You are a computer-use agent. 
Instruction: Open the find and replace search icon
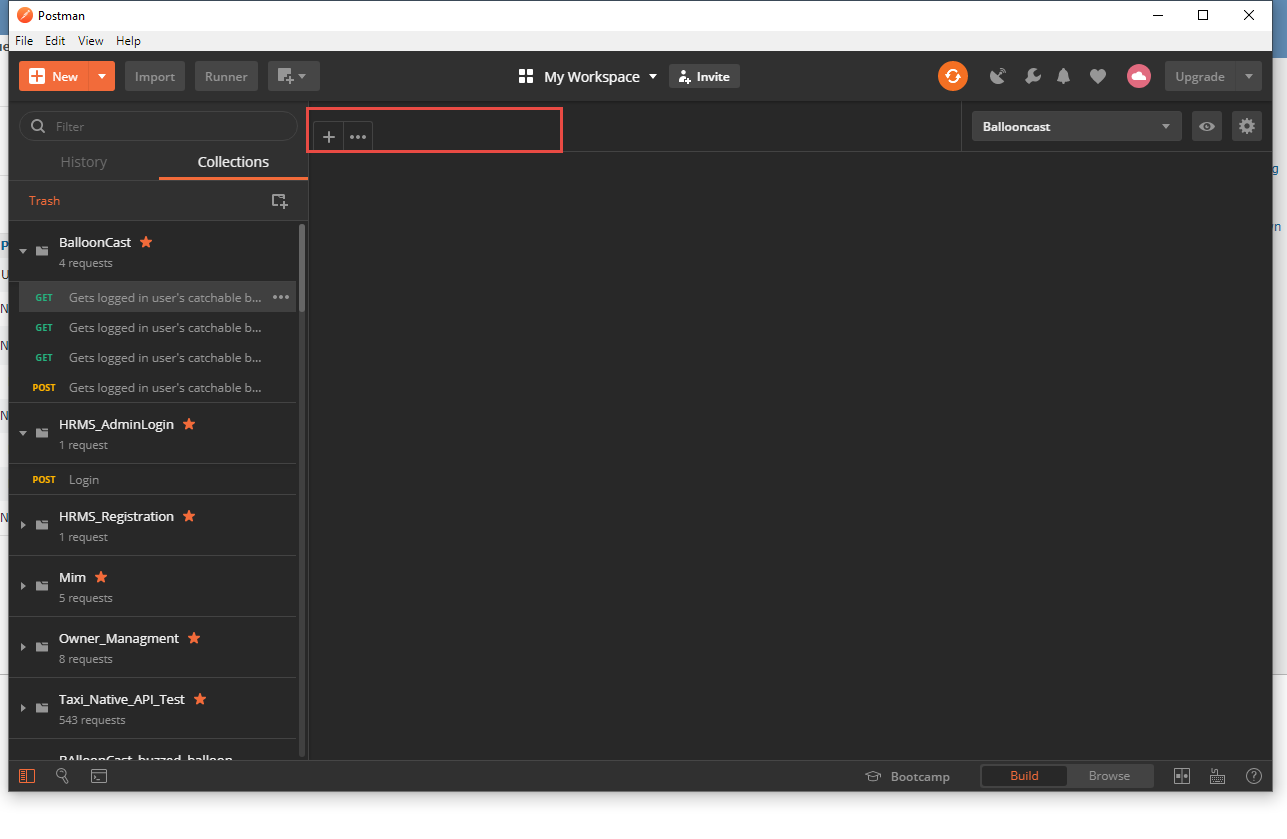[63, 776]
